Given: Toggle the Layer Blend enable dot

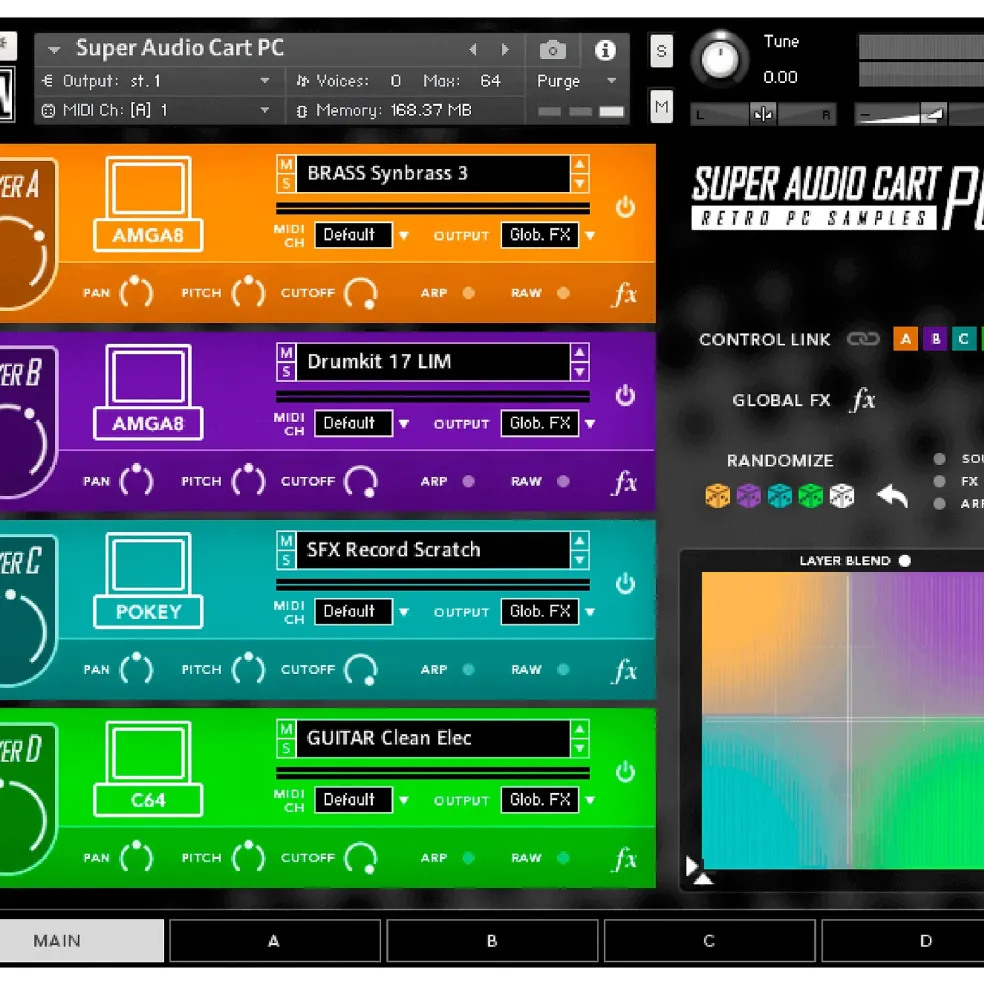Looking at the screenshot, I should pos(905,560).
